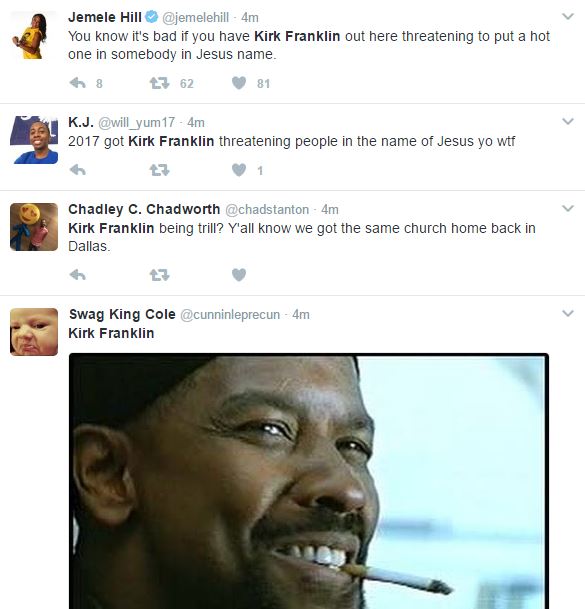View the attached photo in Swag King Cole's tweet
Viewport: 585px width, 609px height.
click(x=309, y=481)
